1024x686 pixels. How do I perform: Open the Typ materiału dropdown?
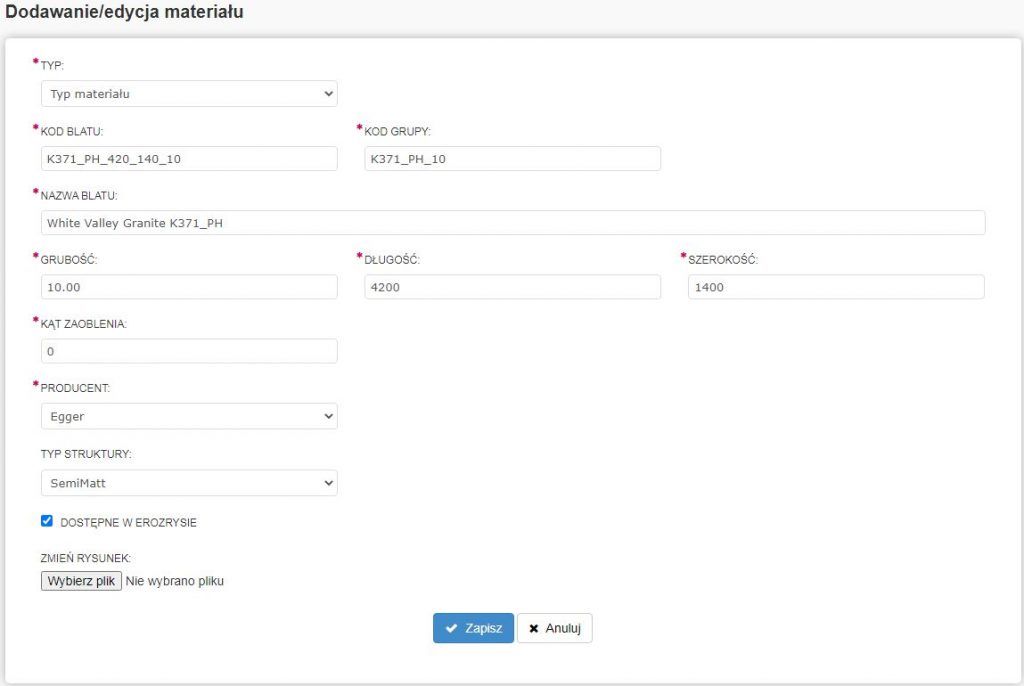point(189,94)
